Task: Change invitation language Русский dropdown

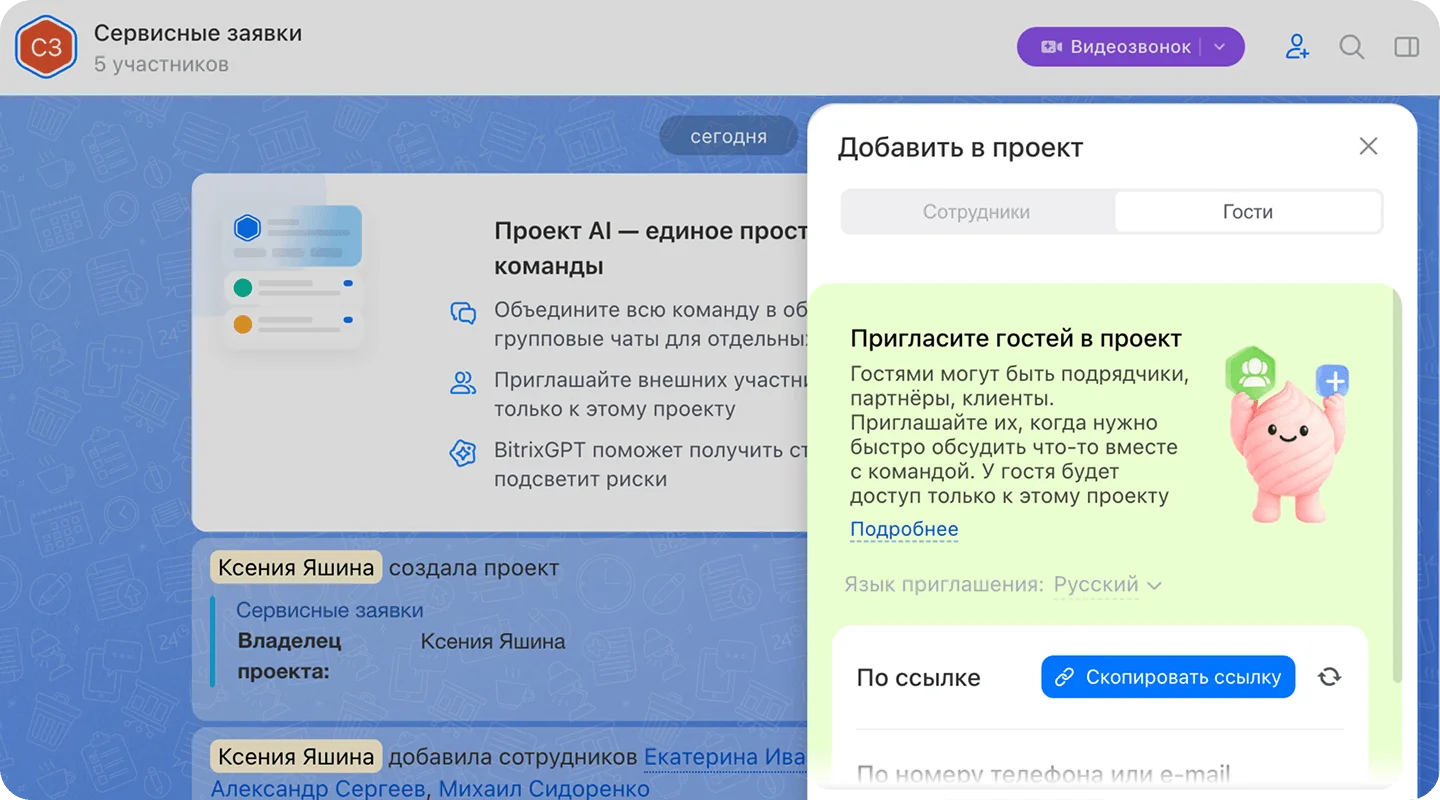Action: pos(1107,584)
